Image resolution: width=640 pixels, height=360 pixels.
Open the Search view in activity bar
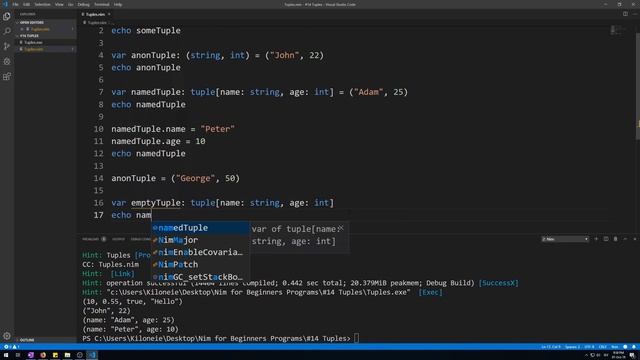(7, 31)
